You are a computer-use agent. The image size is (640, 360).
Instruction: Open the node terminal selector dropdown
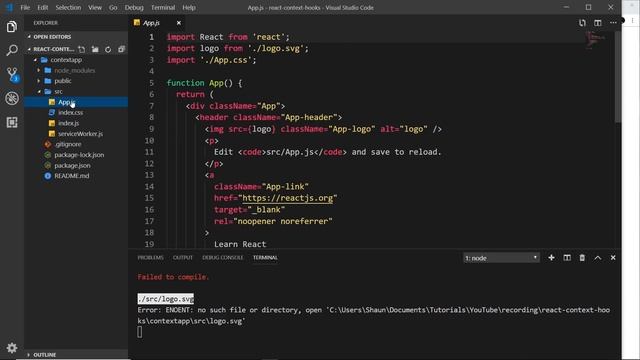tap(501, 258)
